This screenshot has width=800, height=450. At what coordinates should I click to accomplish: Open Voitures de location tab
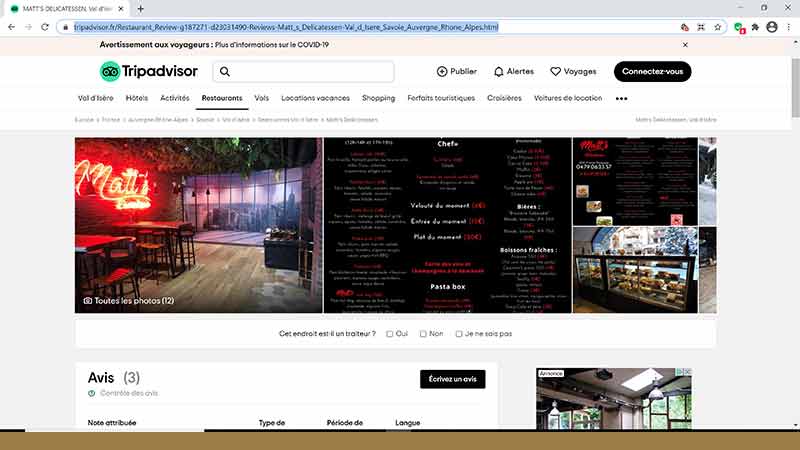[x=568, y=98]
